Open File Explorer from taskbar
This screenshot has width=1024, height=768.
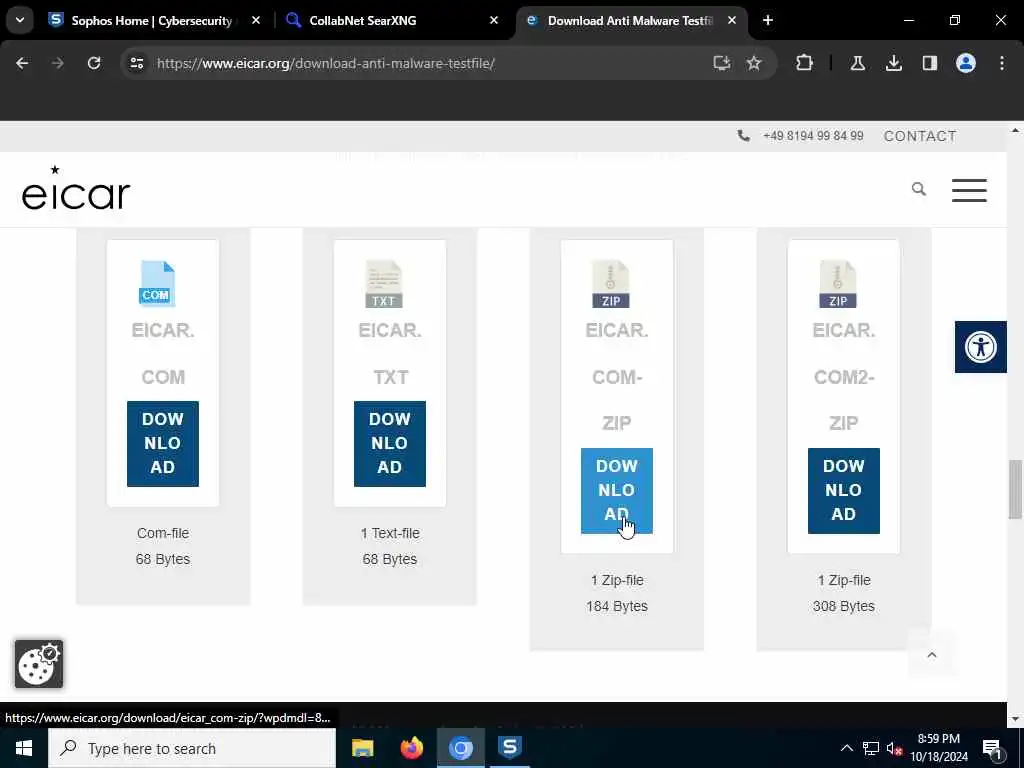[x=362, y=748]
